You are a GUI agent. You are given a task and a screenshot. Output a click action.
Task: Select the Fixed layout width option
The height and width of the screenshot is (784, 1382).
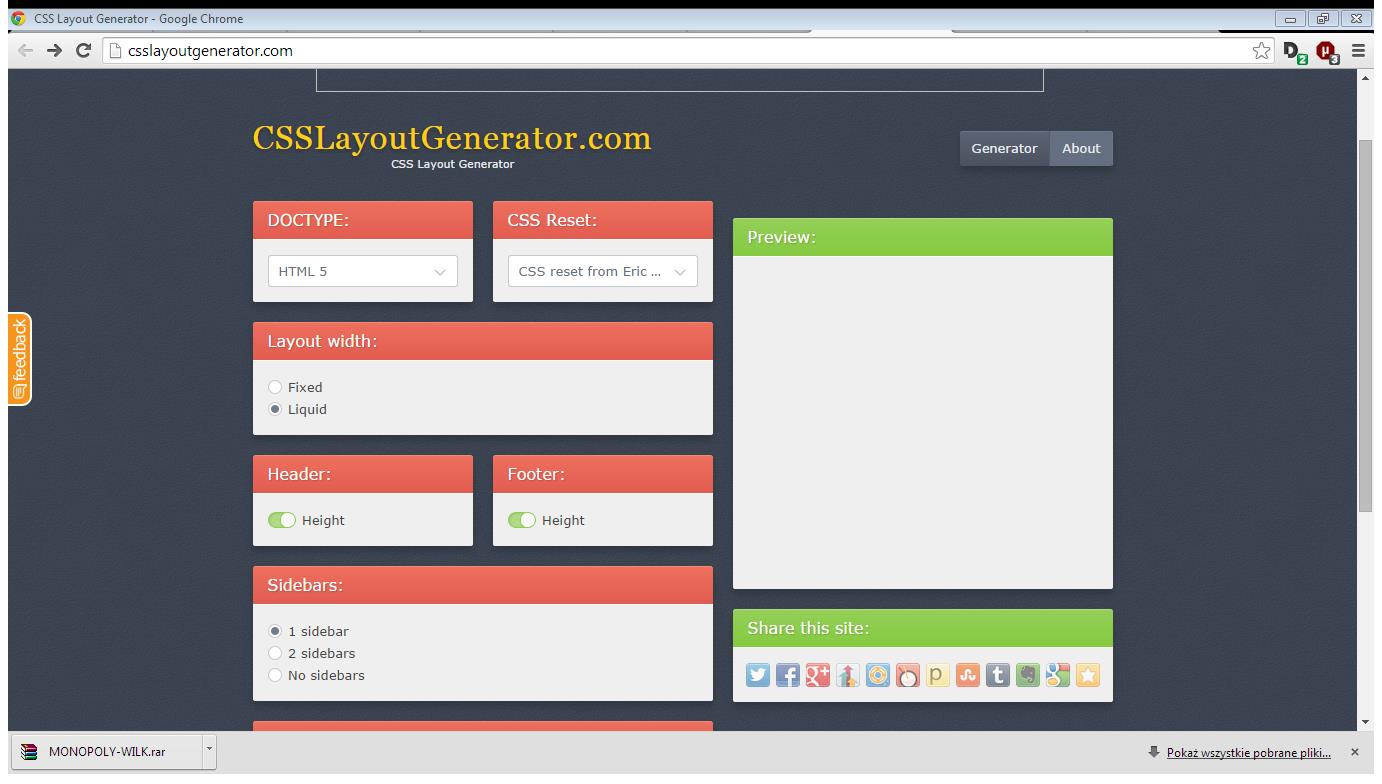click(275, 387)
